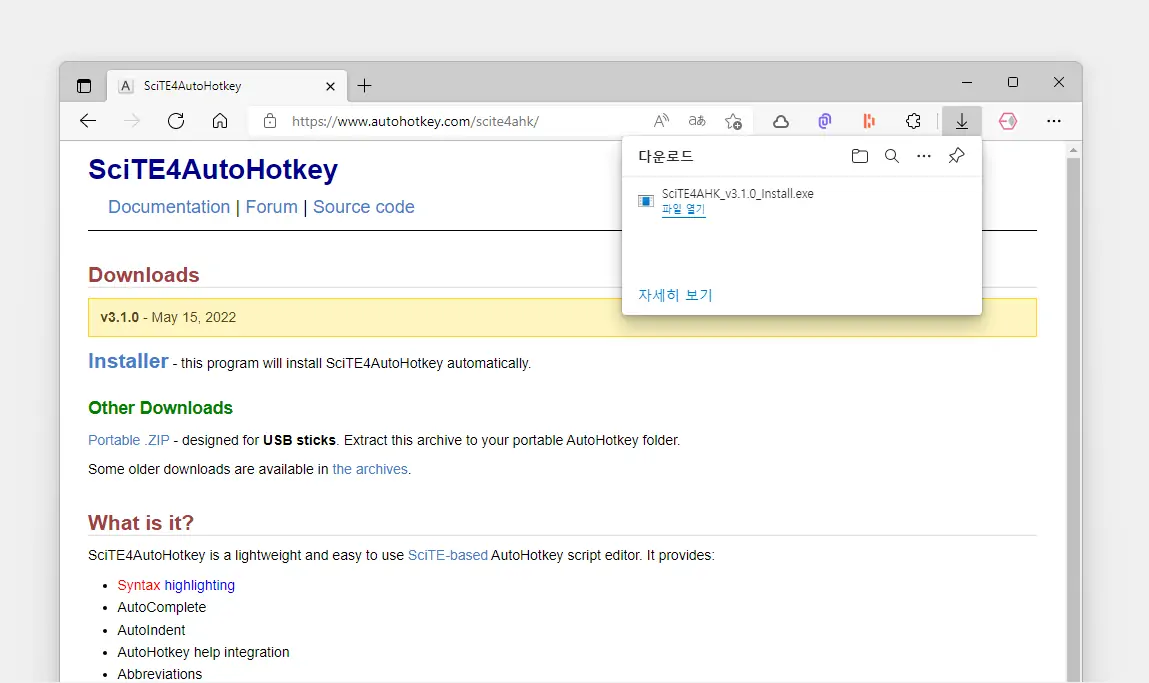Open Settings and more menu
This screenshot has height=683, width=1149.
1054,120
